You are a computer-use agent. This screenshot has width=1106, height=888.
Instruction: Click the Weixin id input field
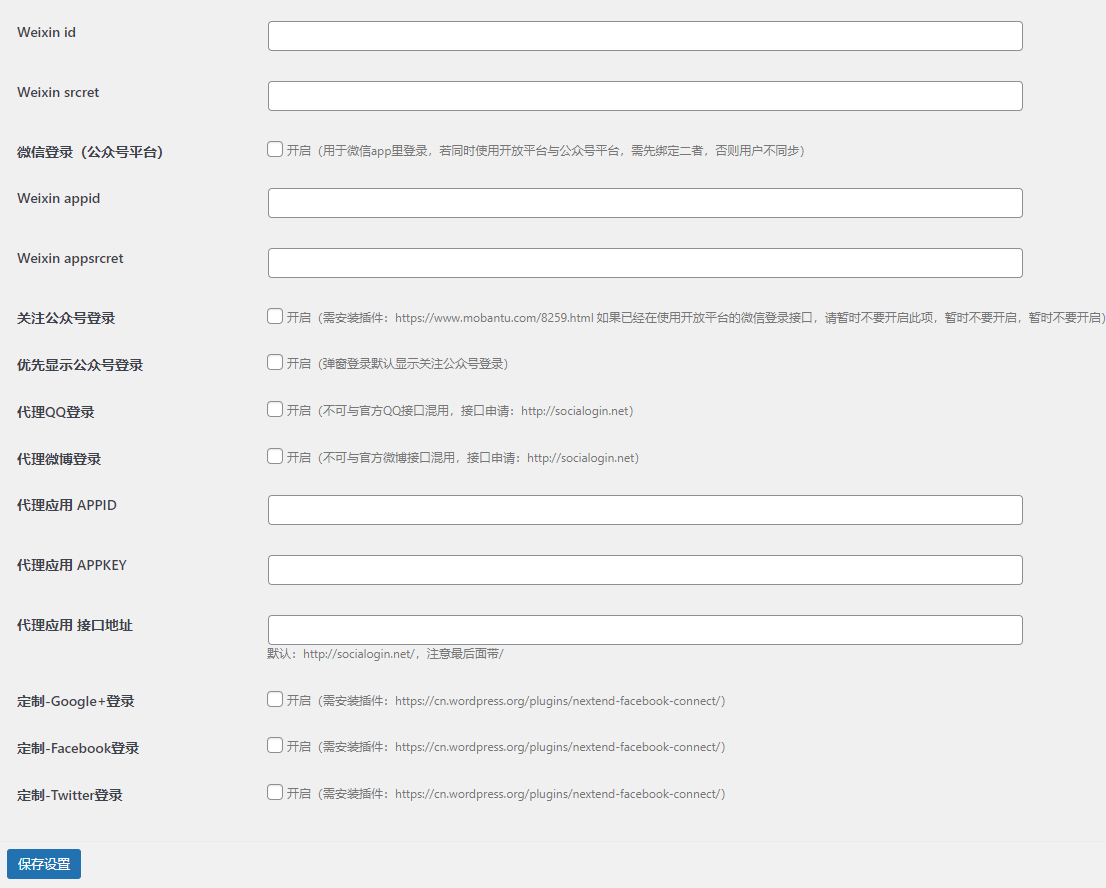click(645, 36)
